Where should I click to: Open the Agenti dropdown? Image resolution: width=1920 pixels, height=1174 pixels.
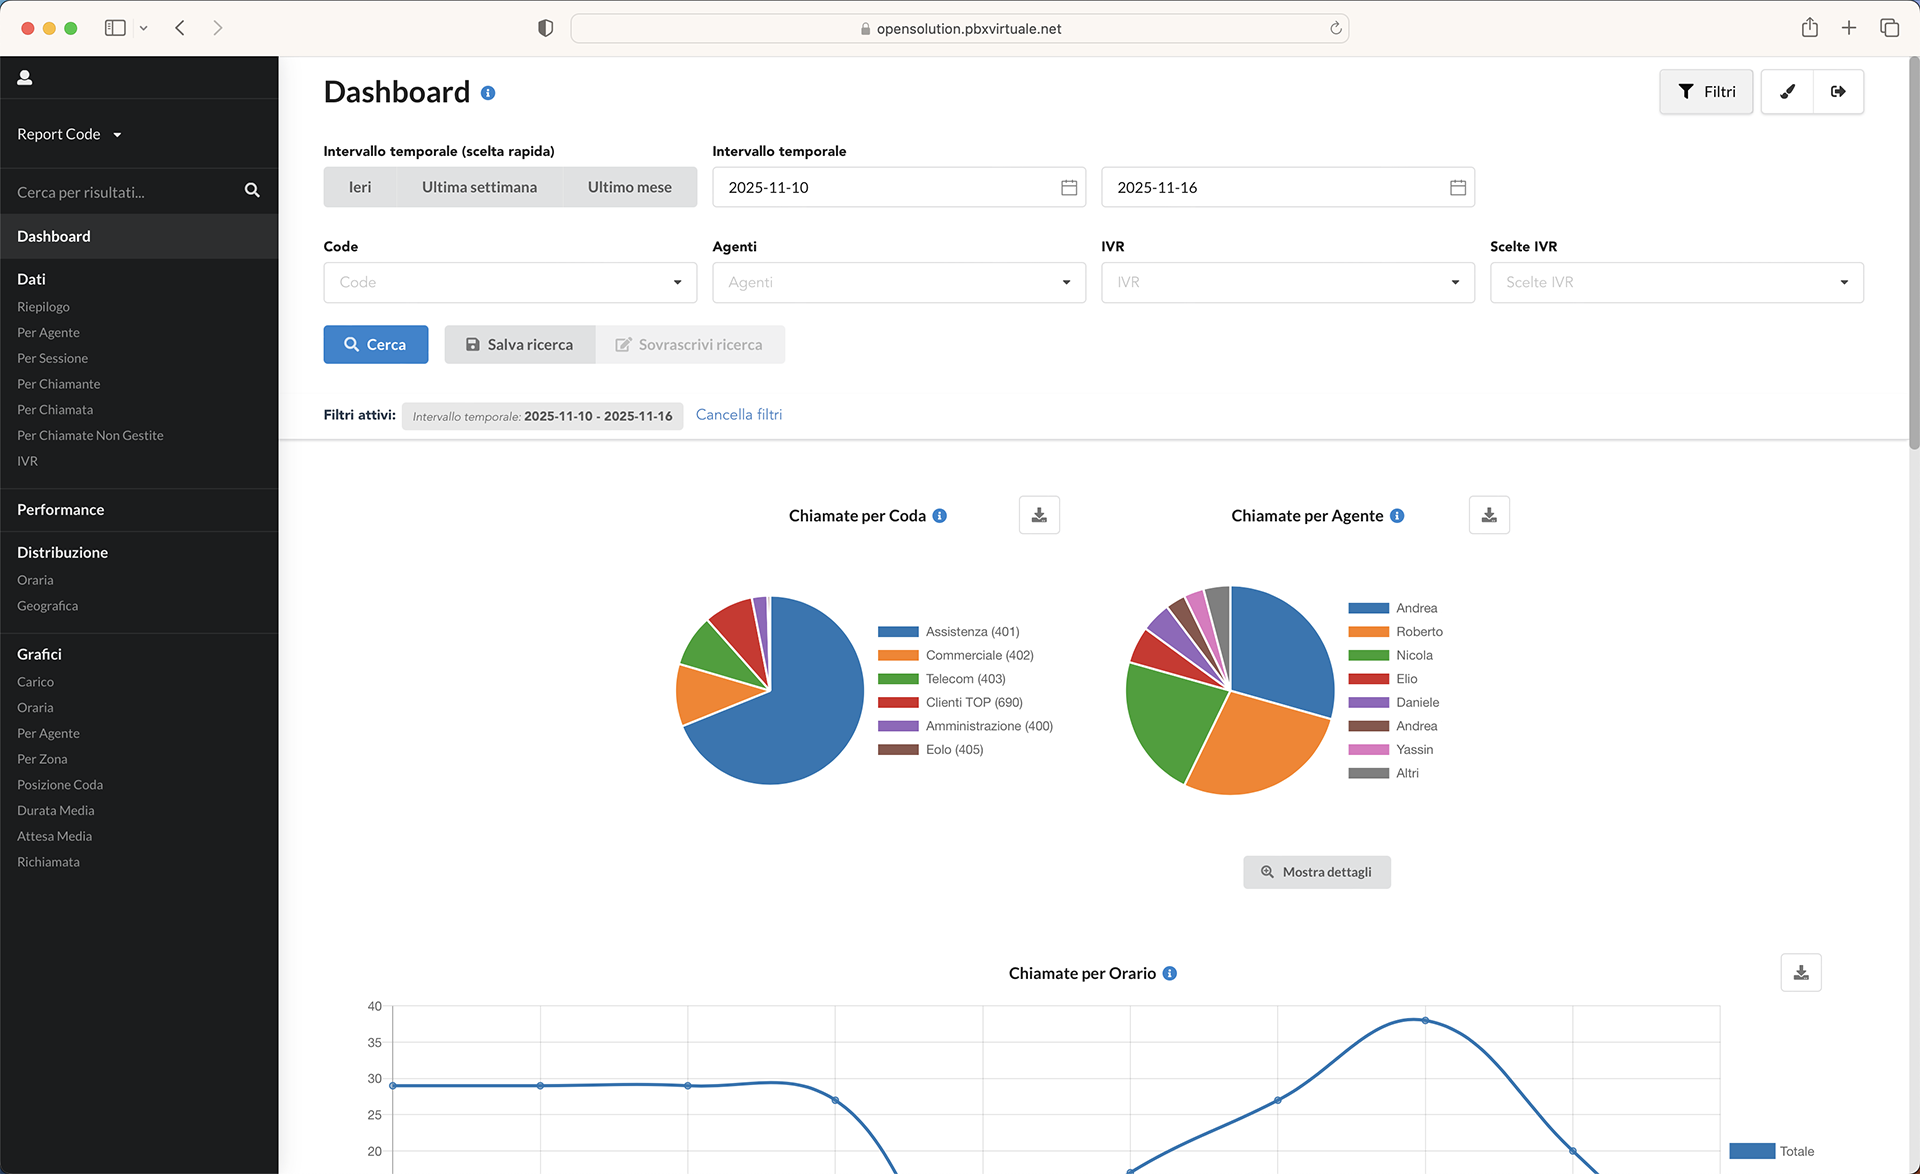point(899,282)
